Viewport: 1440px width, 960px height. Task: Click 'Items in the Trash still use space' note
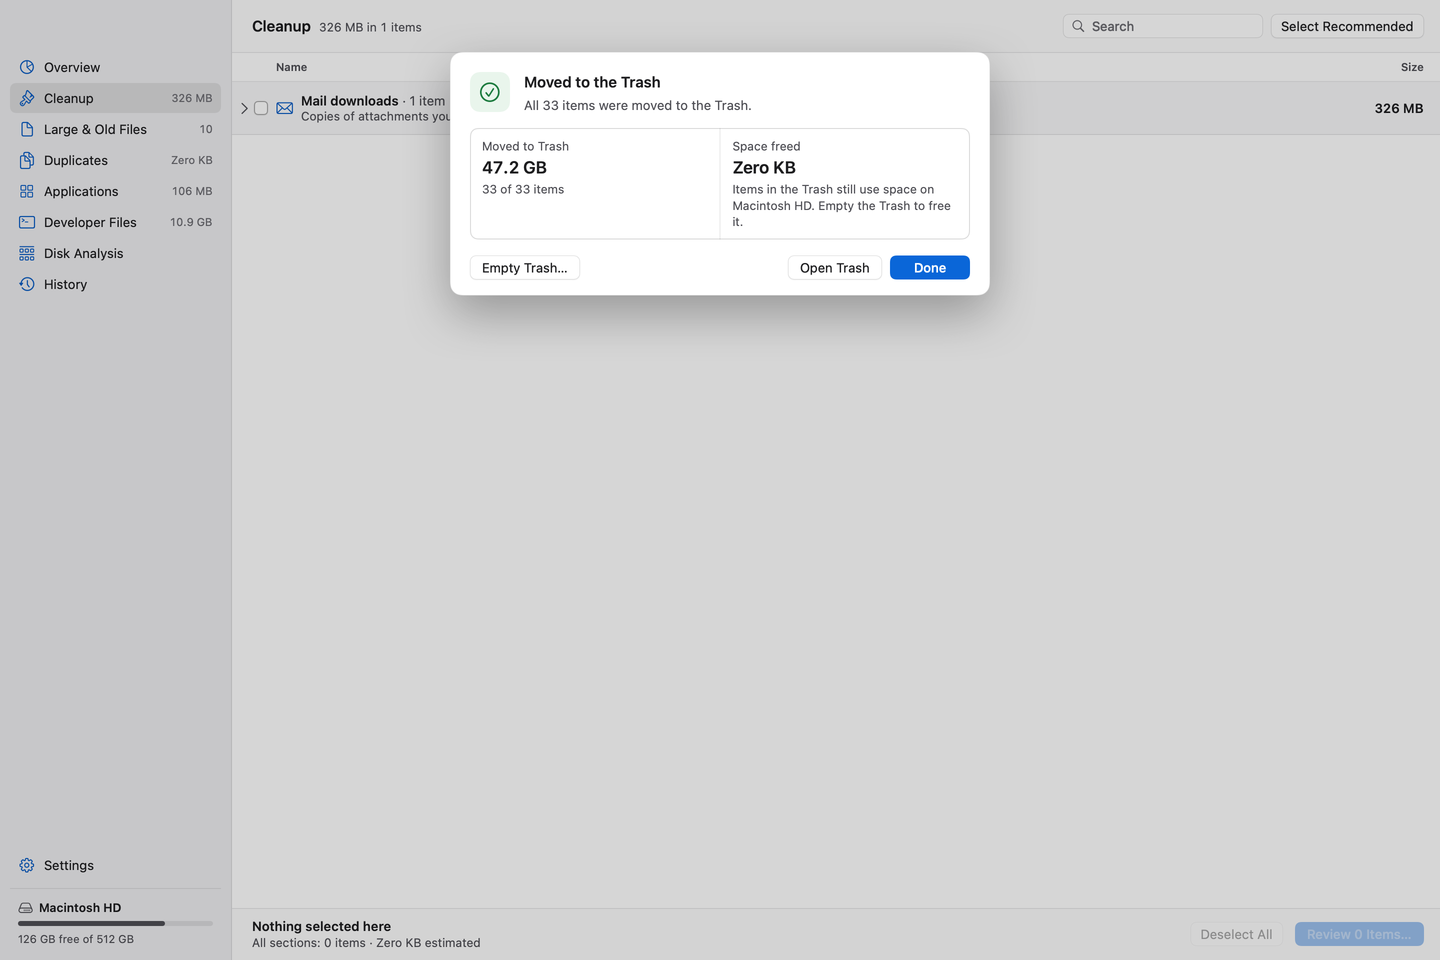842,205
